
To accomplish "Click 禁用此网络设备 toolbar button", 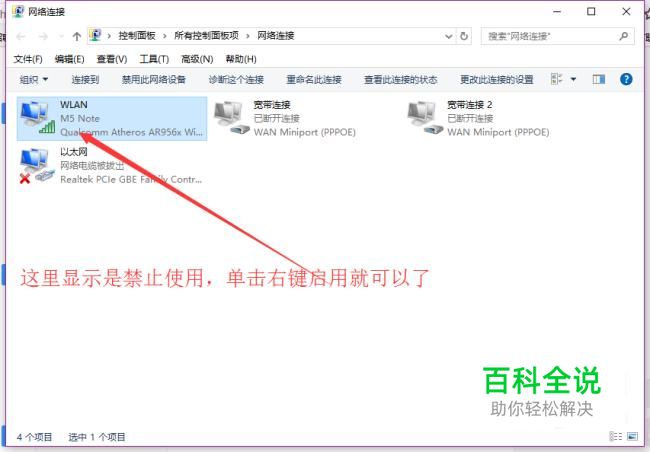I will (x=153, y=79).
